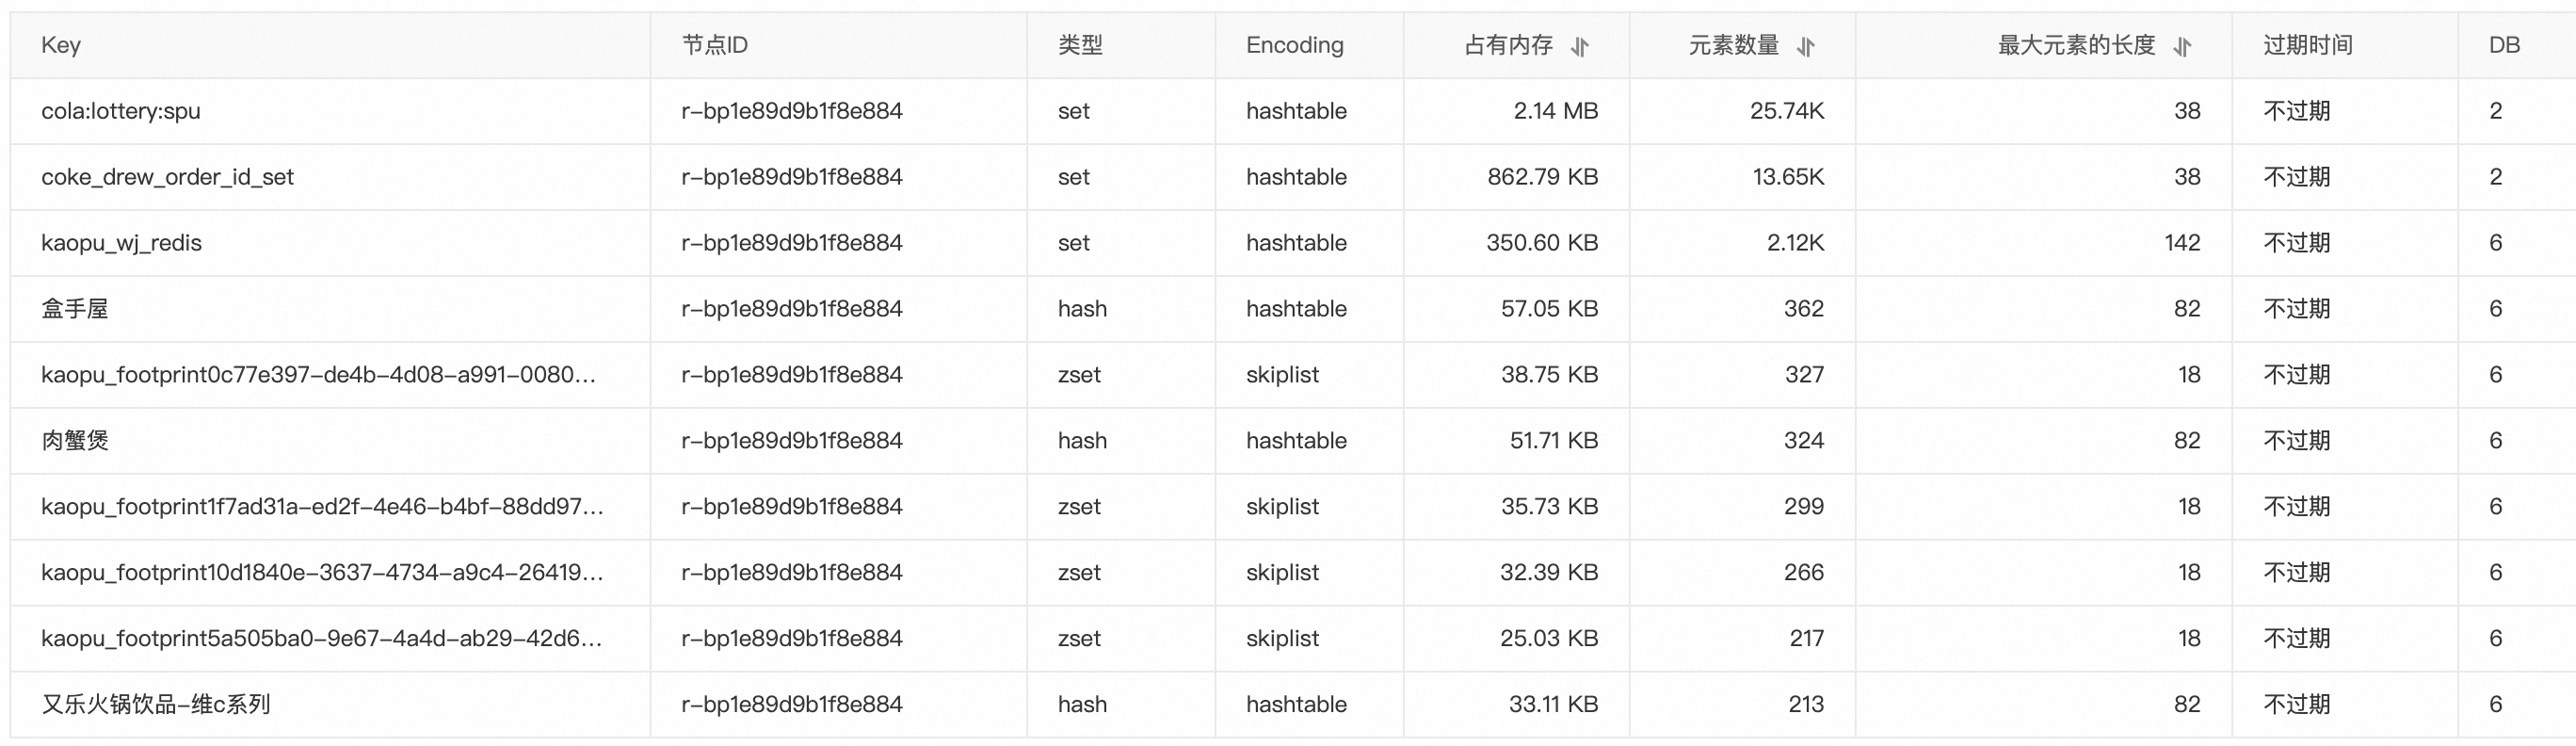Sort by 元素数量 using sort icon
This screenshot has height=746, width=2576.
pyautogui.click(x=1806, y=46)
